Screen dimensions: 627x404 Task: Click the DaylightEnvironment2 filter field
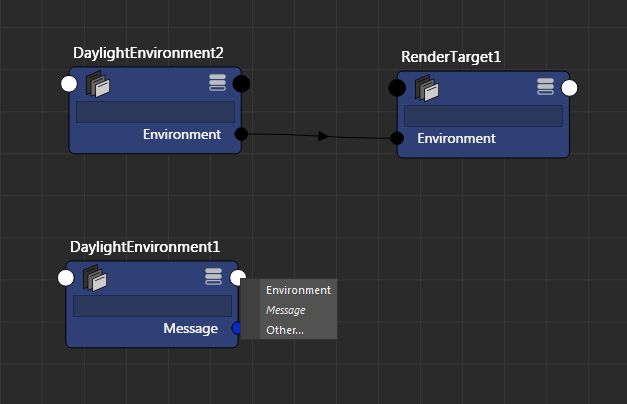(x=155, y=112)
